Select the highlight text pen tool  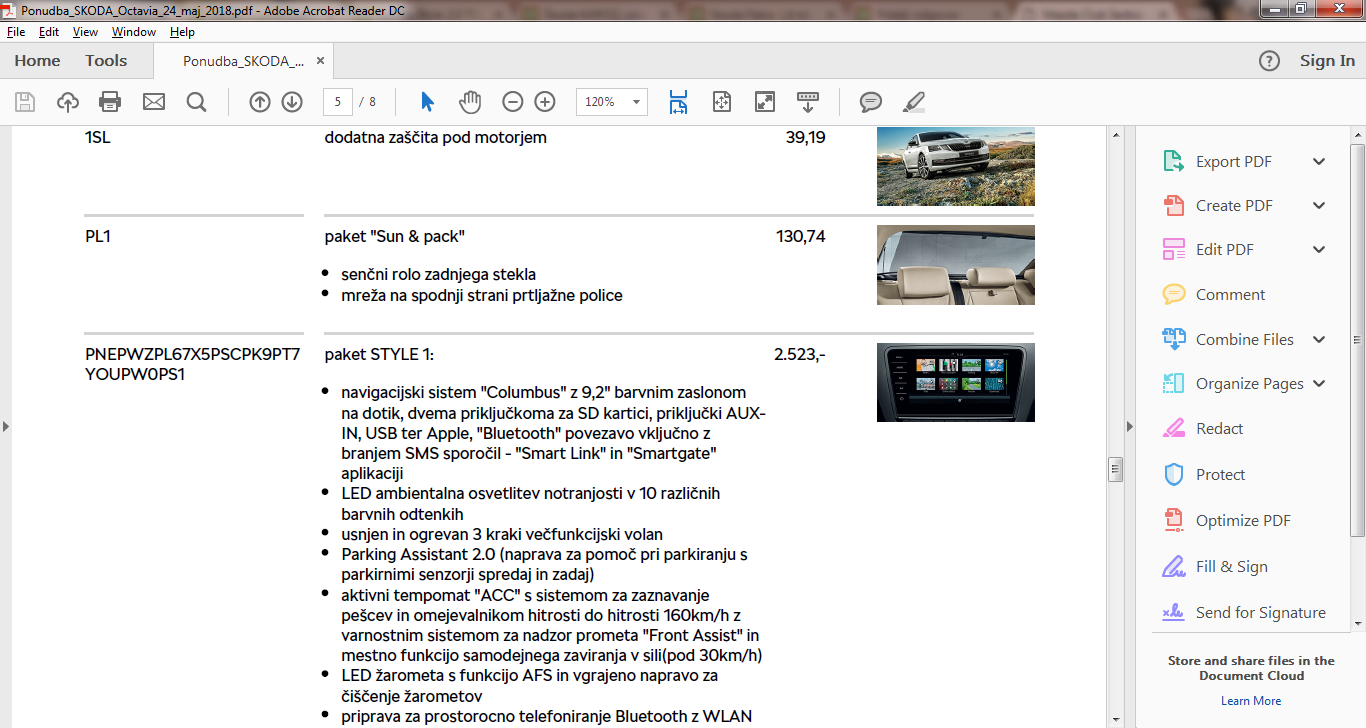coord(914,102)
